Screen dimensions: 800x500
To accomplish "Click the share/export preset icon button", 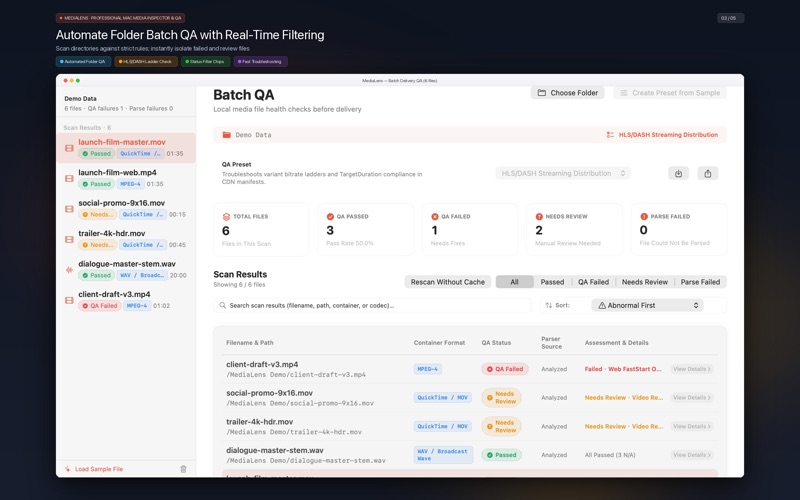I will [x=708, y=173].
